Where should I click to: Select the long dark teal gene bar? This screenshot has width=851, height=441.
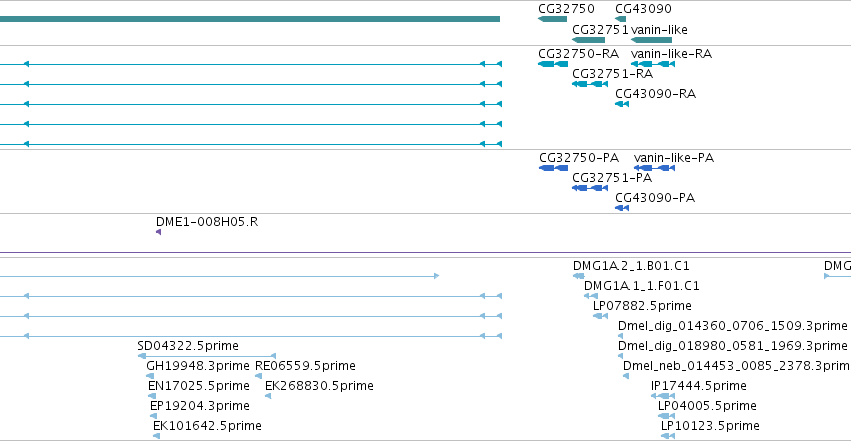[x=250, y=19]
